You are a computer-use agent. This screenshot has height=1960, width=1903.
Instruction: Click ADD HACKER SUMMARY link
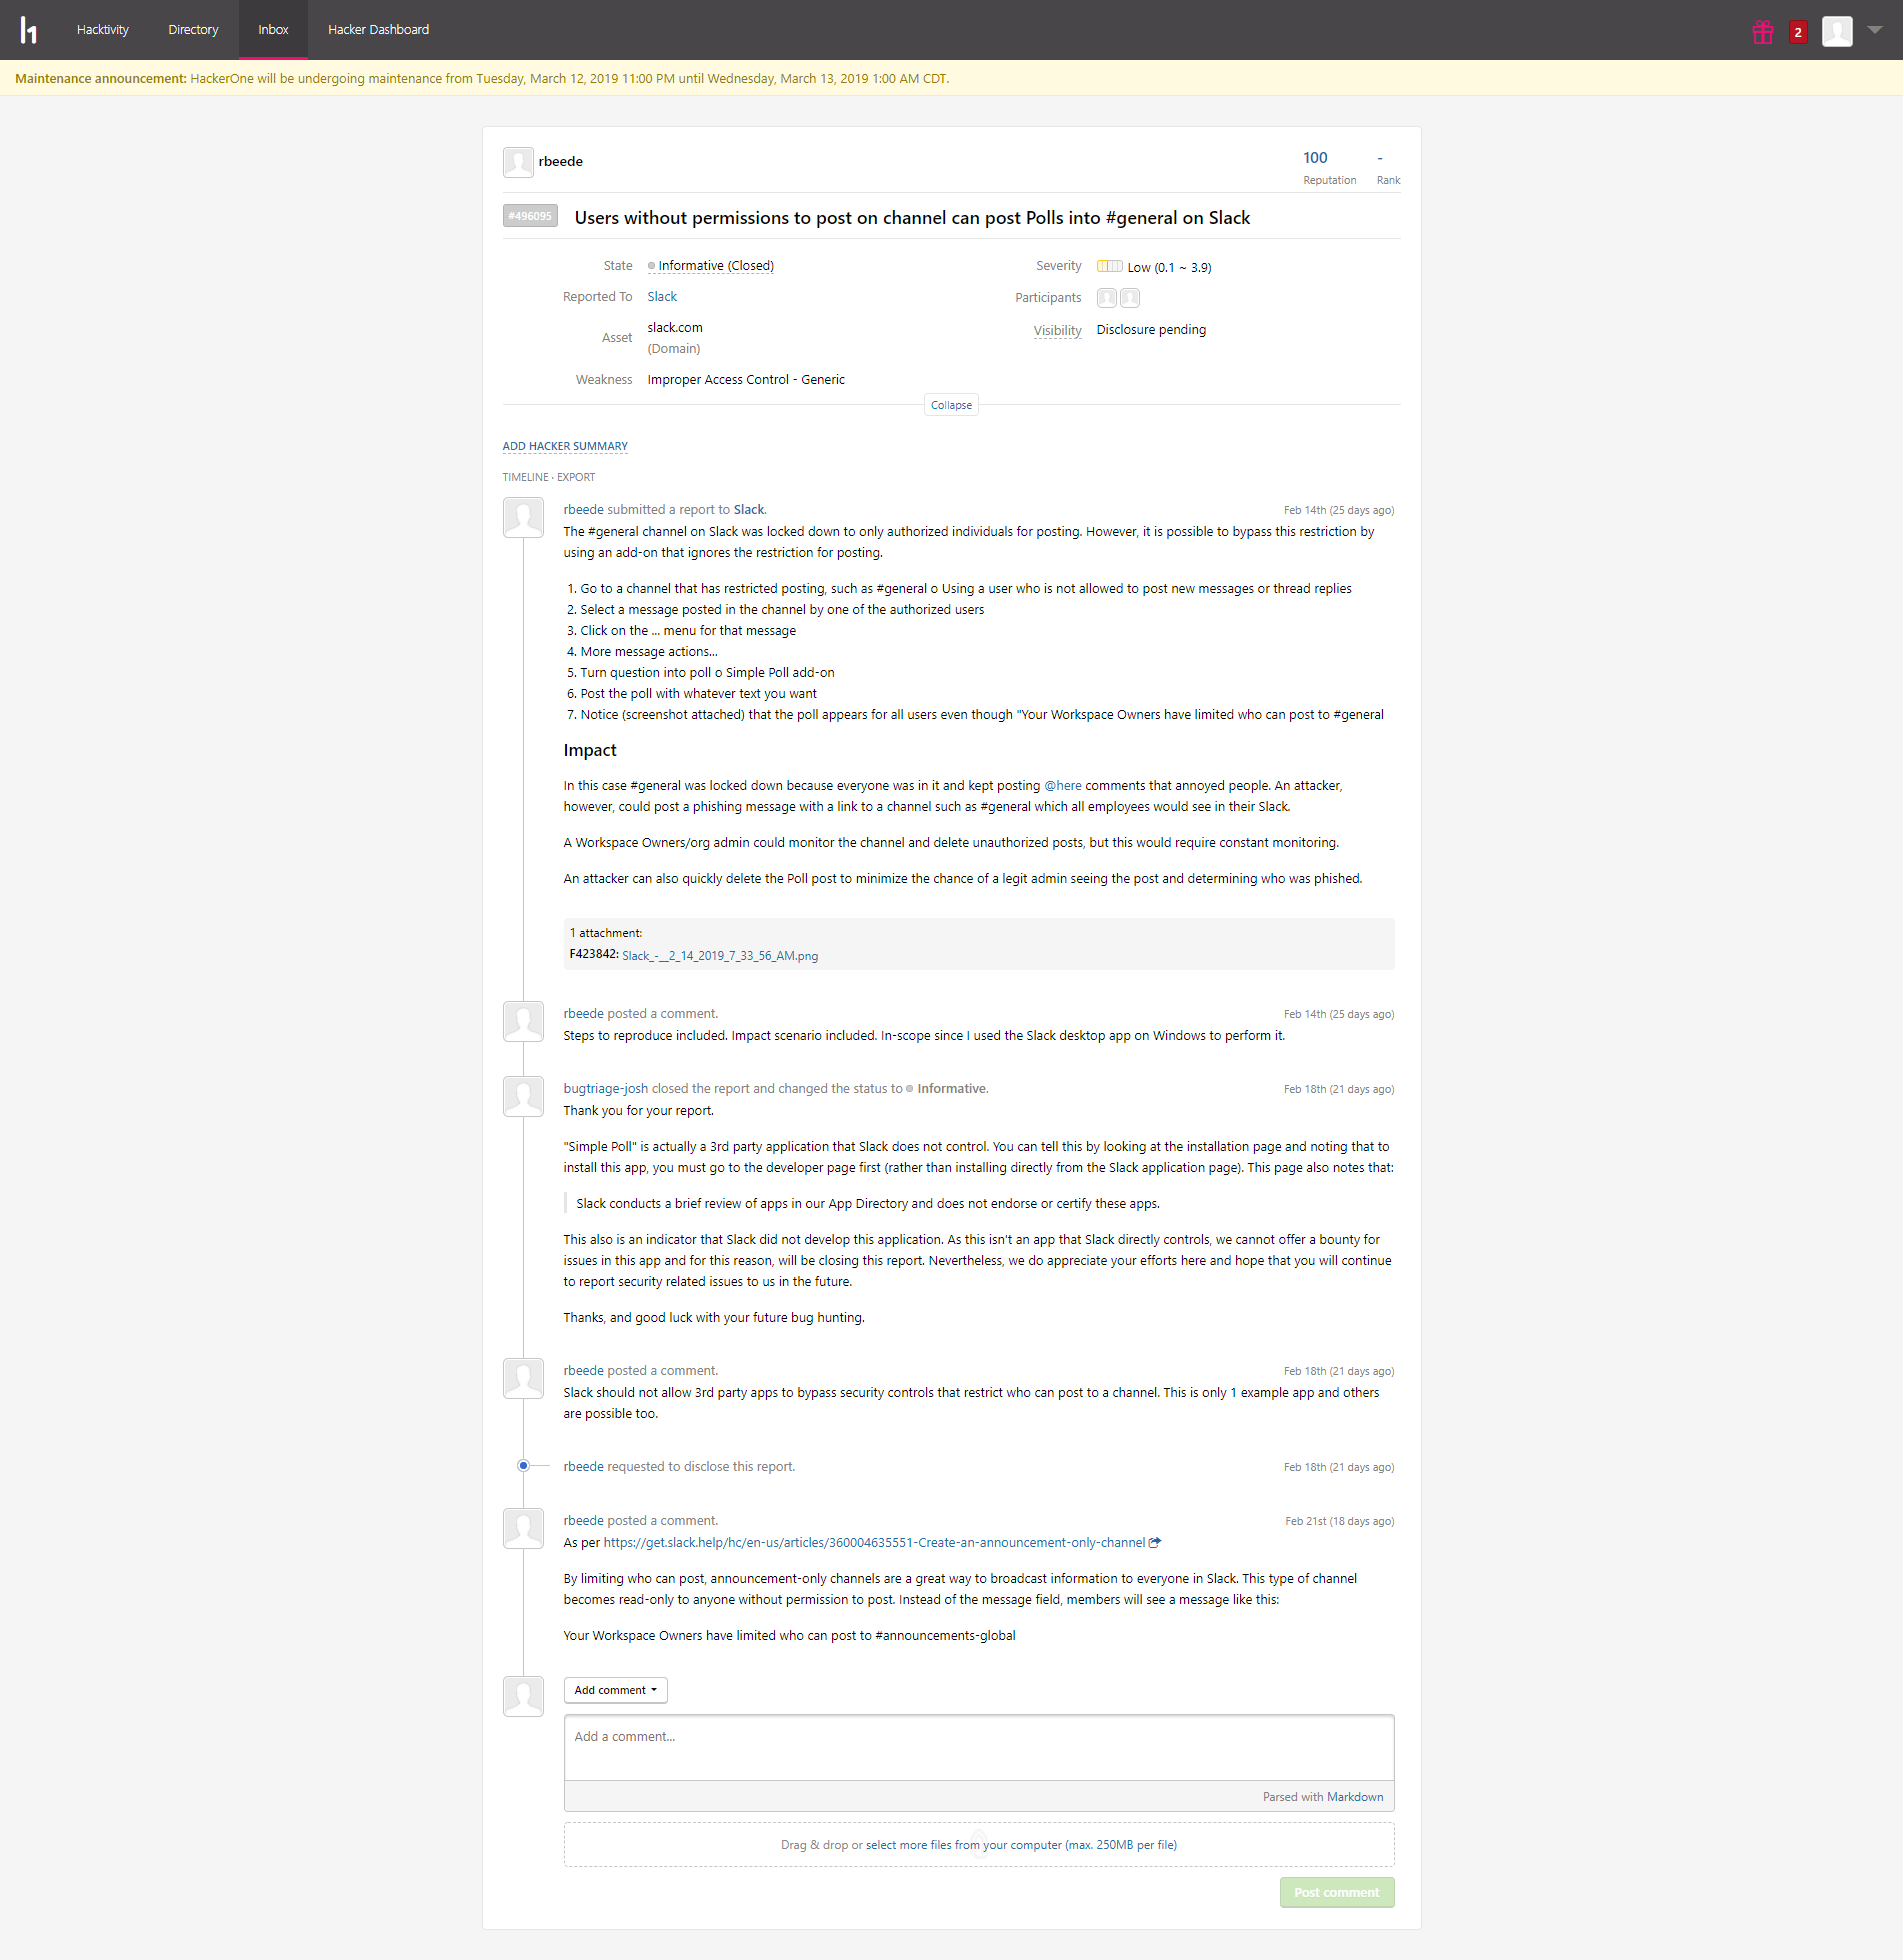(565, 446)
